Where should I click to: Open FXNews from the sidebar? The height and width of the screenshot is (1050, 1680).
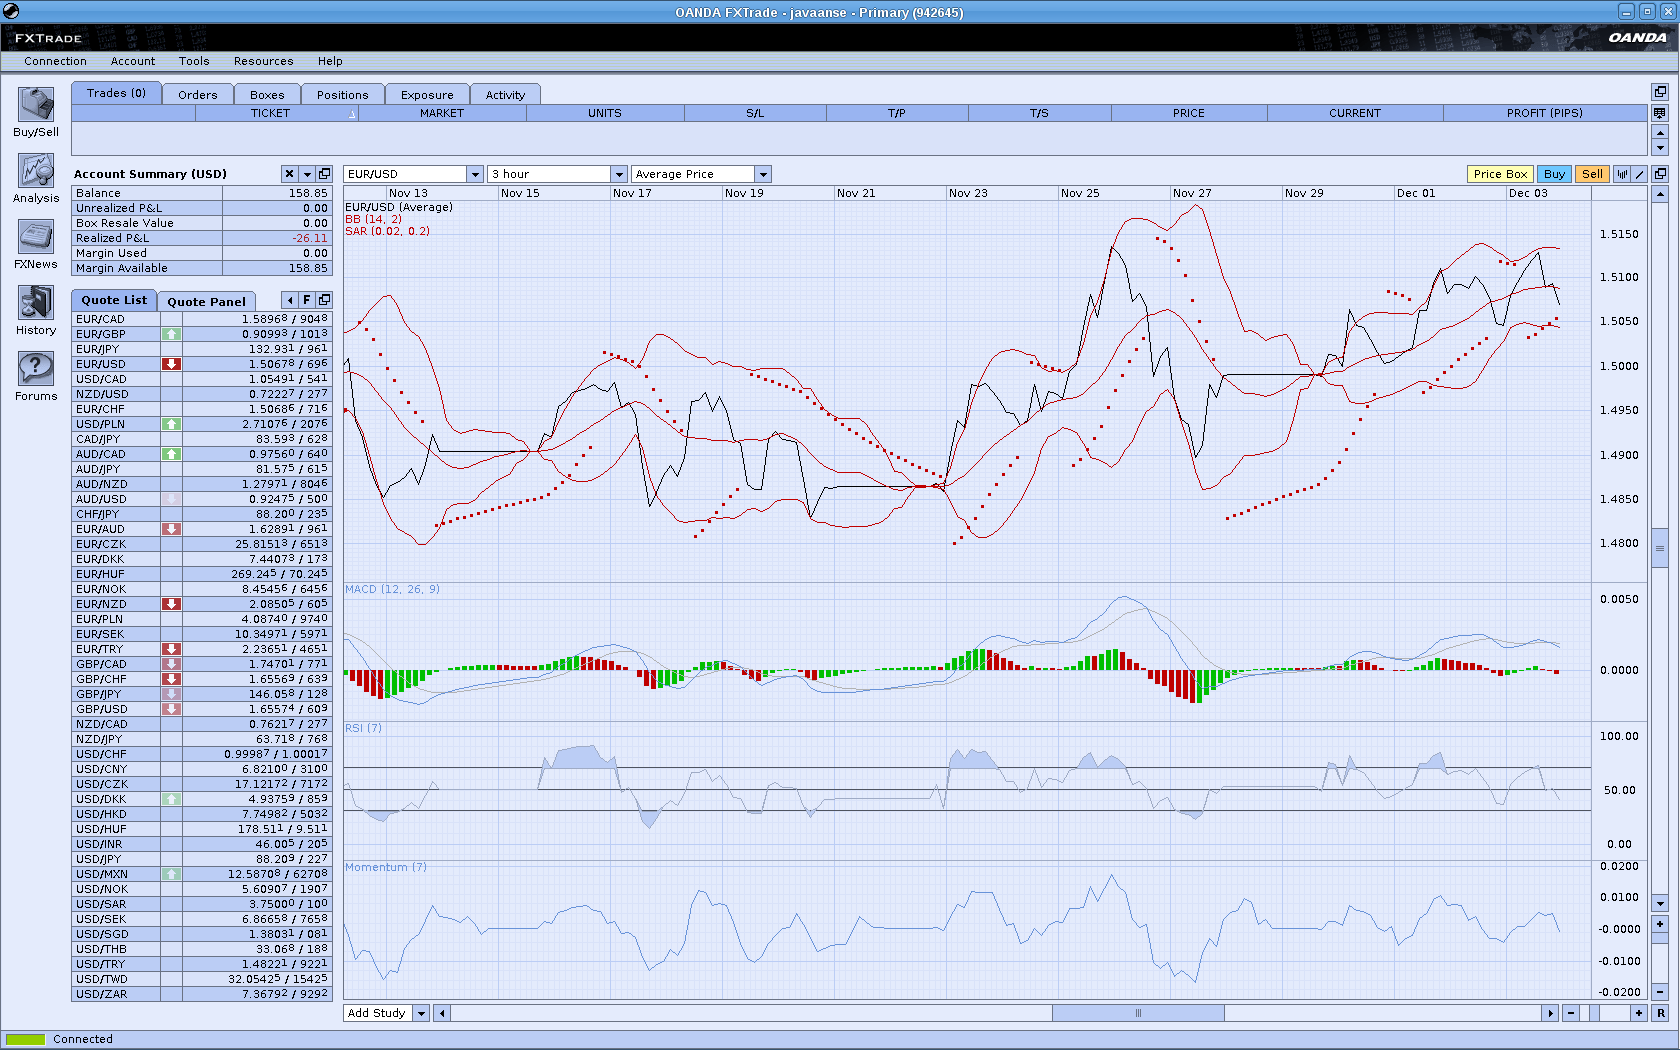[x=36, y=237]
